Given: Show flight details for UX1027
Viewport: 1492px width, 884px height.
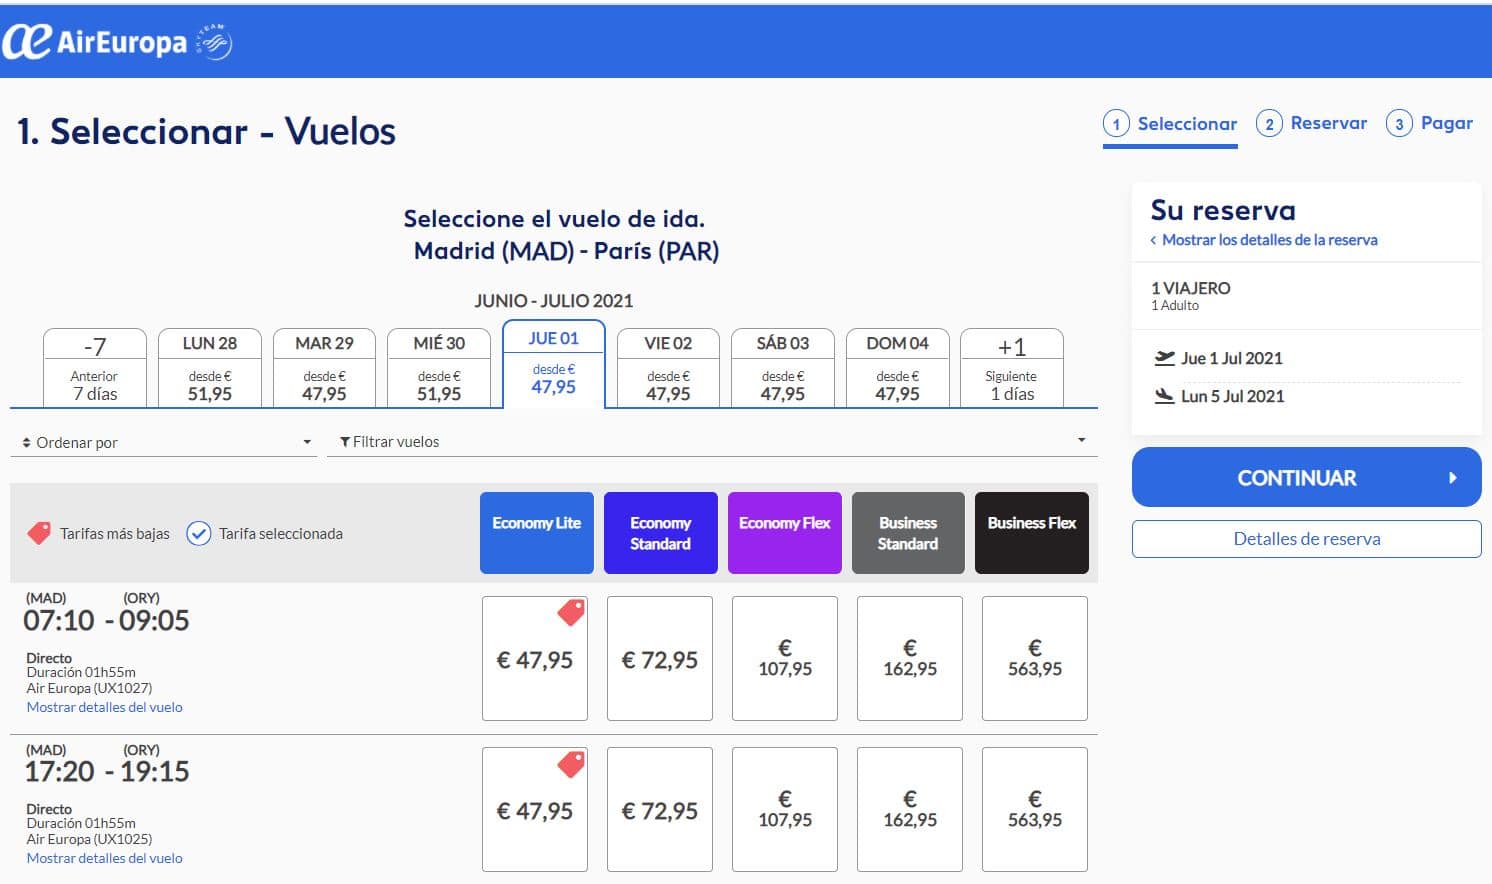Looking at the screenshot, I should click(x=105, y=707).
